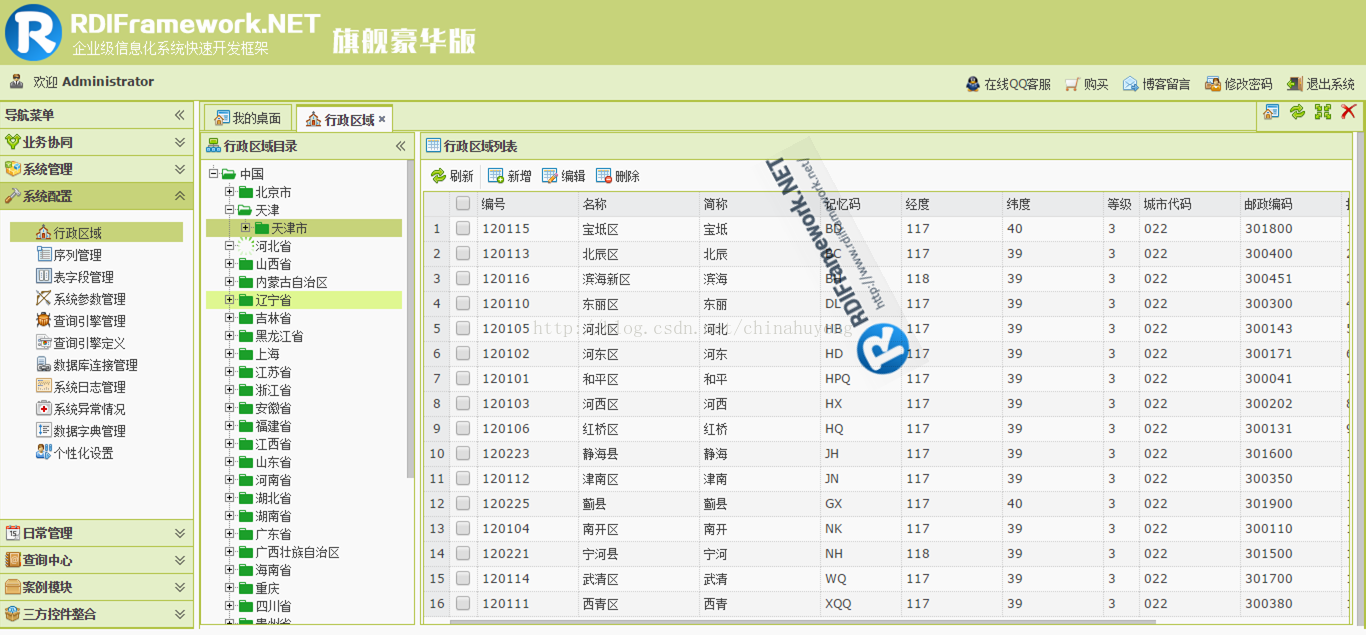Expand the 业务协同 accordion section
The image size is (1366, 635).
180,142
